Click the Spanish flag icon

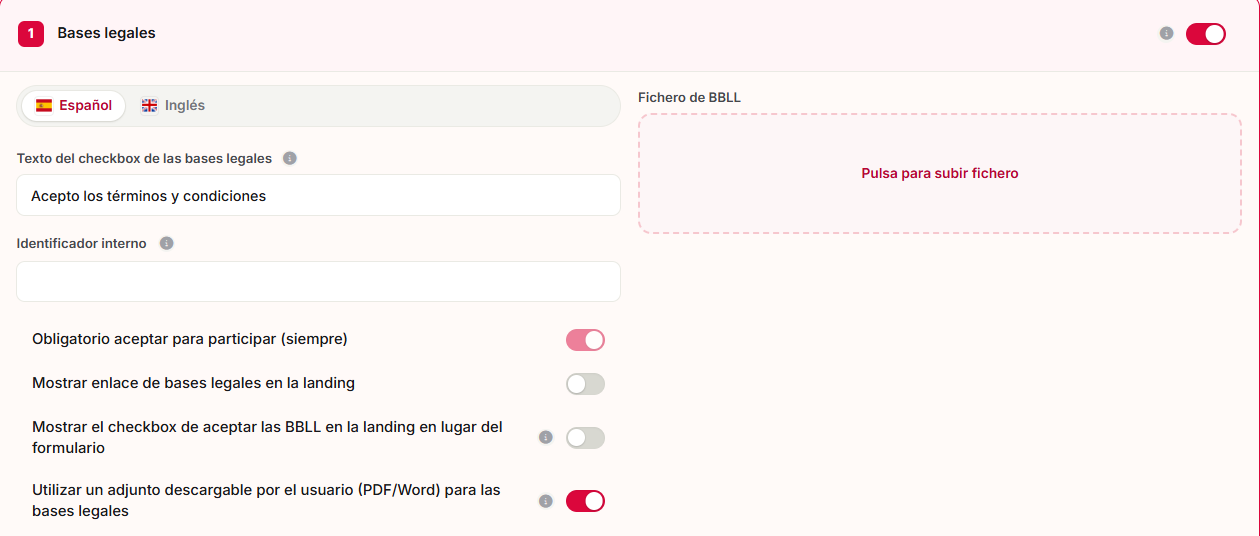tap(44, 105)
